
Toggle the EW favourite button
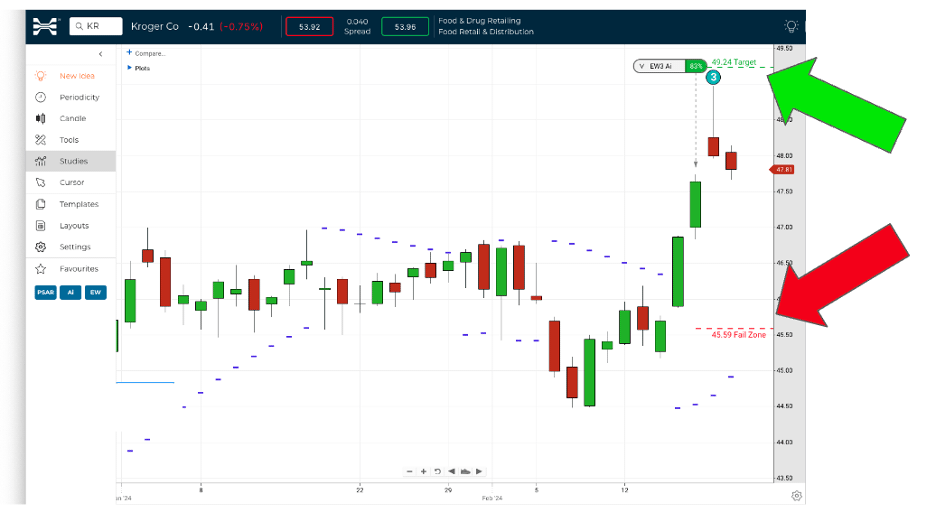(x=96, y=292)
